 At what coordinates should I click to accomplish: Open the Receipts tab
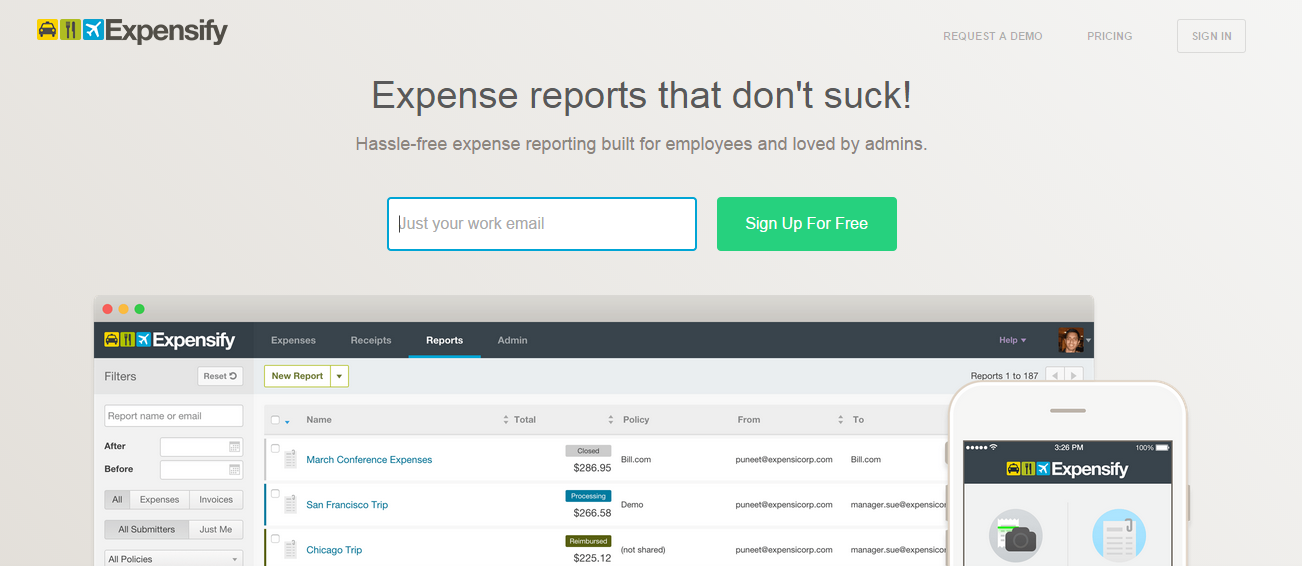click(x=371, y=340)
